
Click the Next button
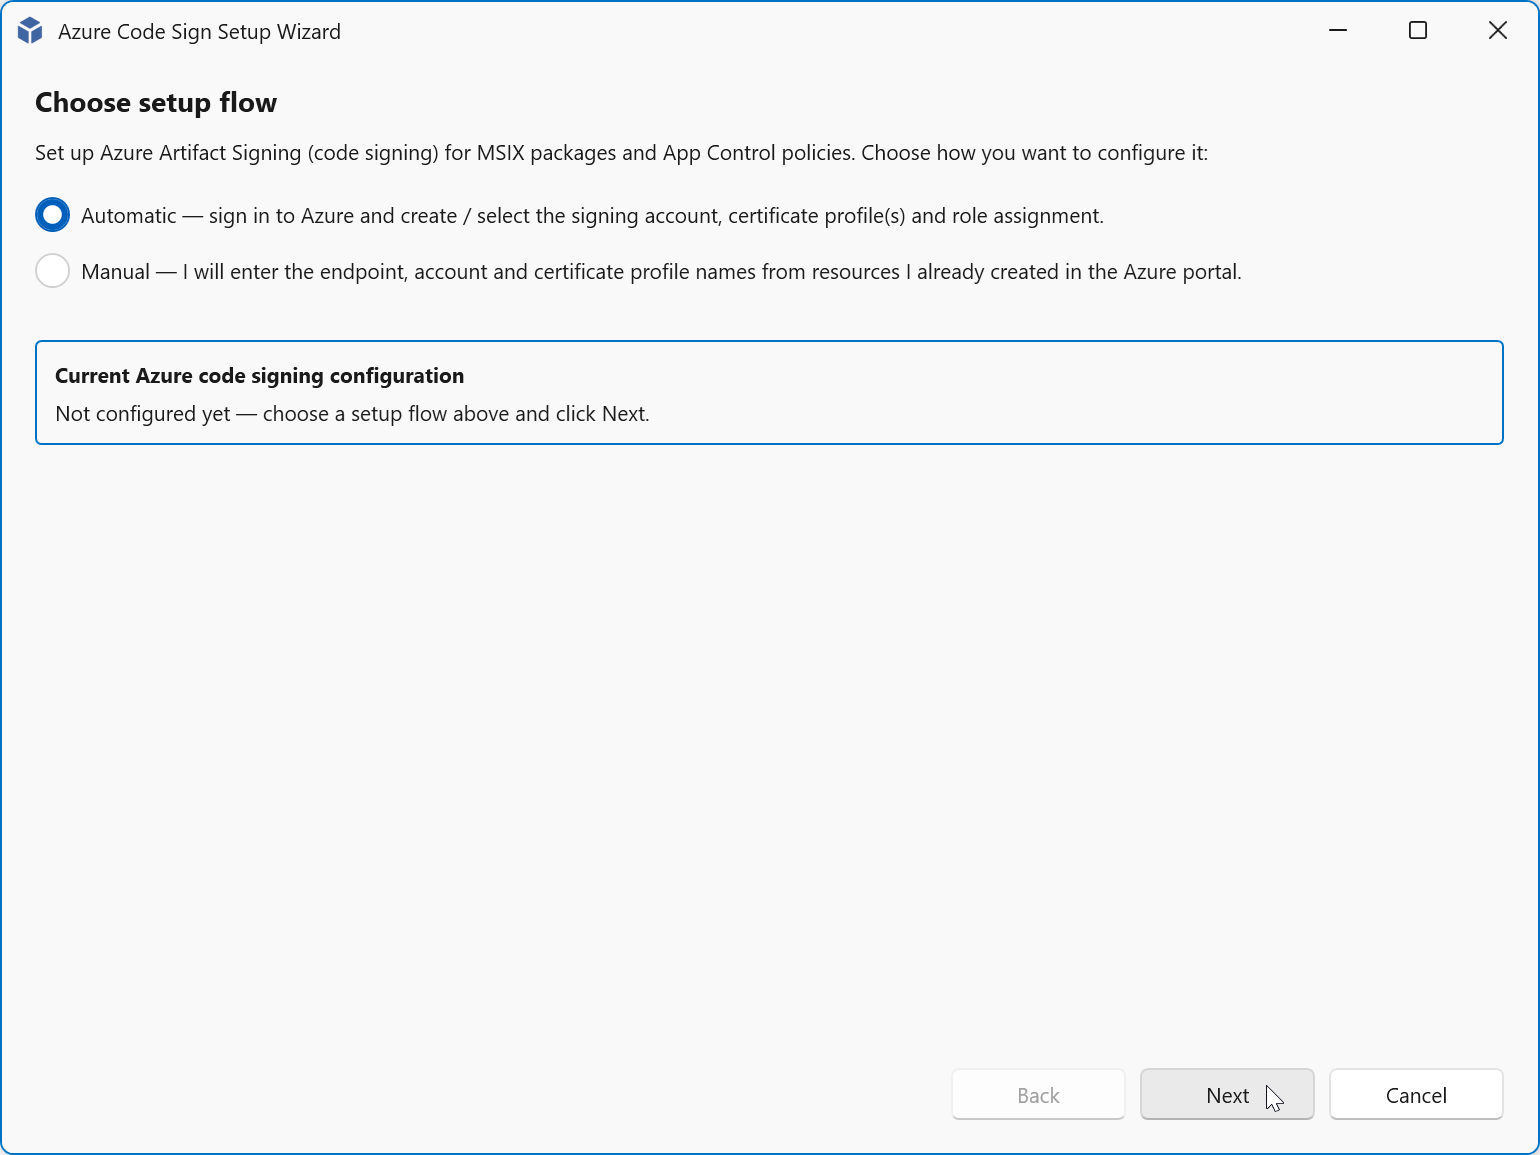click(1227, 1095)
